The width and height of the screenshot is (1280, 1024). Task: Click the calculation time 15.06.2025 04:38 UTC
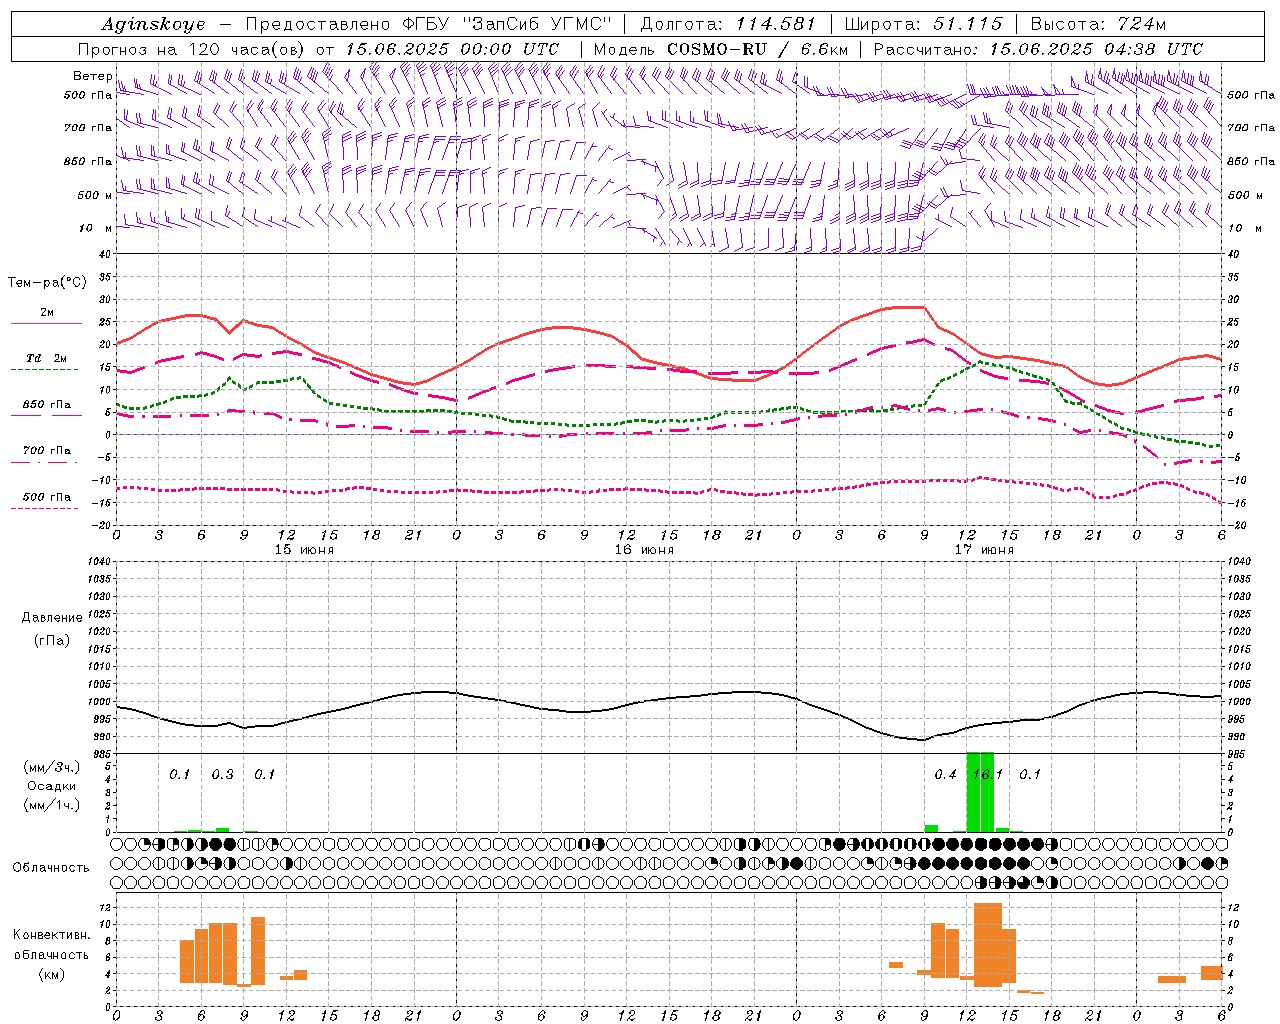click(1096, 49)
